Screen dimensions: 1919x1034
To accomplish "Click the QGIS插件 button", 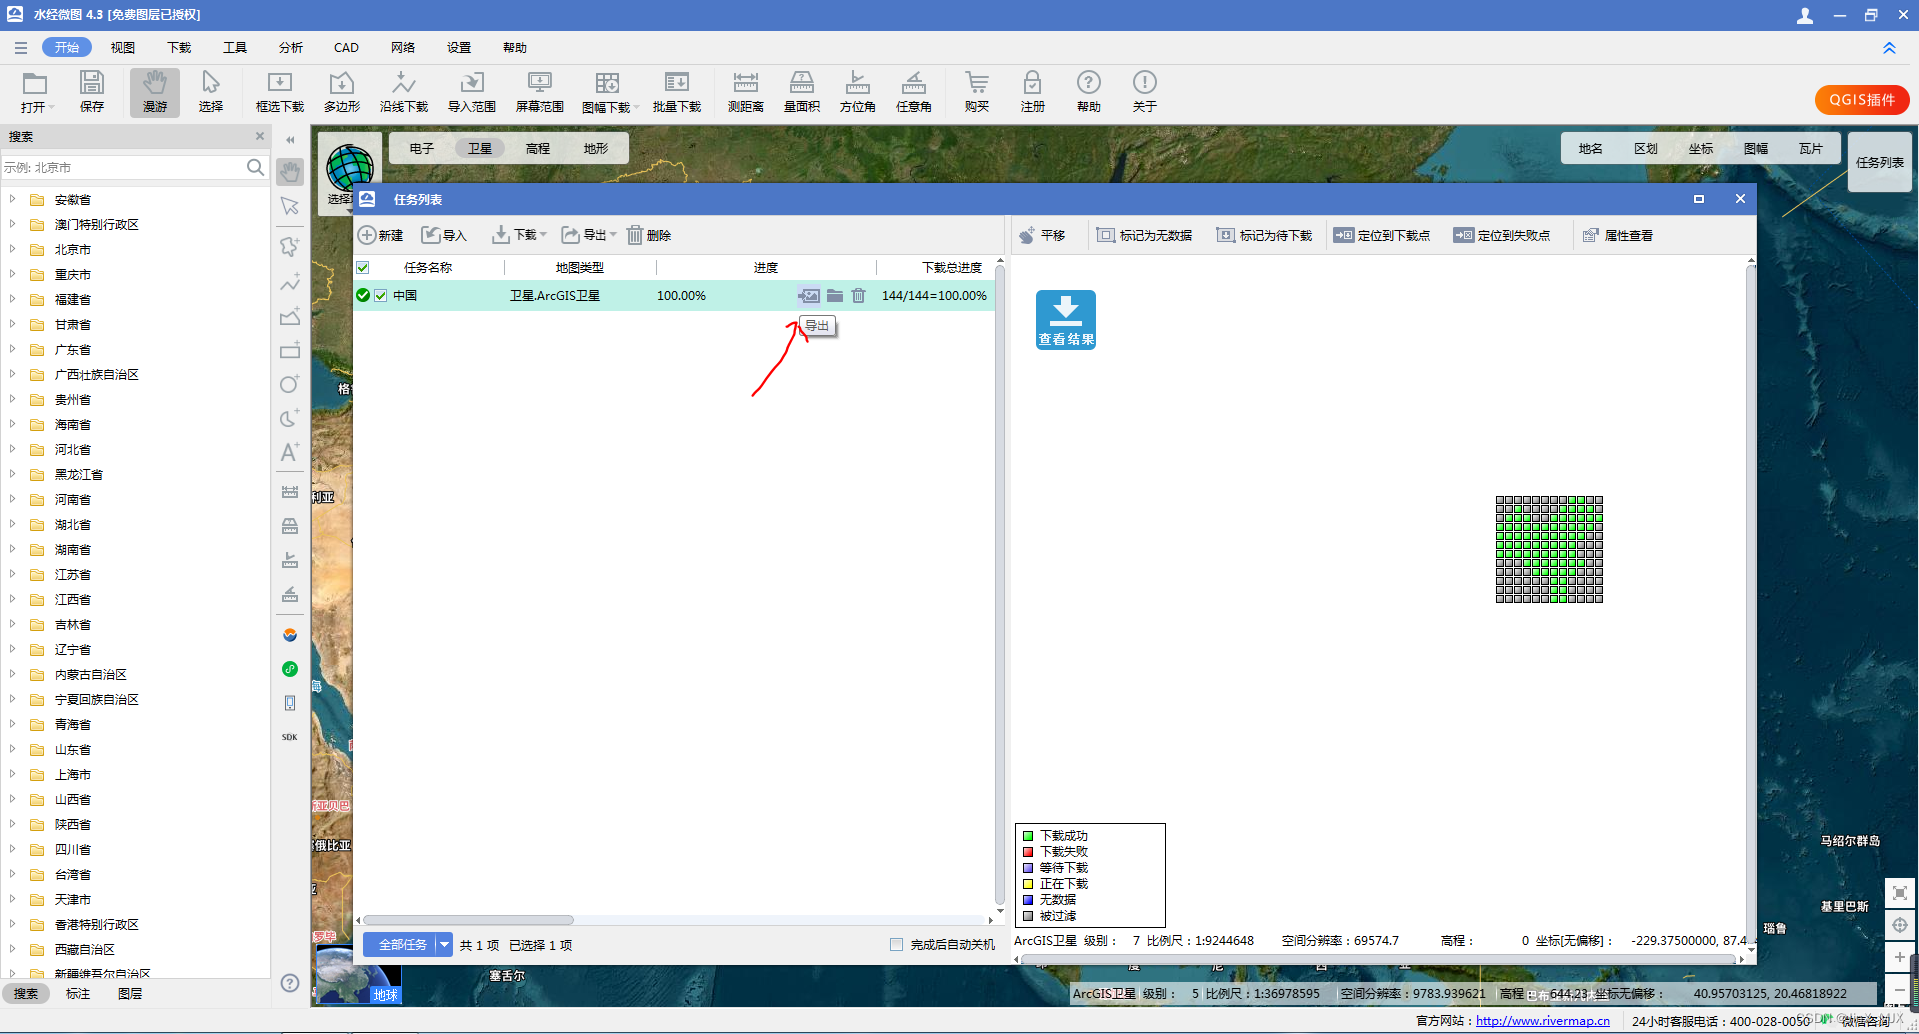I will pyautogui.click(x=1862, y=100).
